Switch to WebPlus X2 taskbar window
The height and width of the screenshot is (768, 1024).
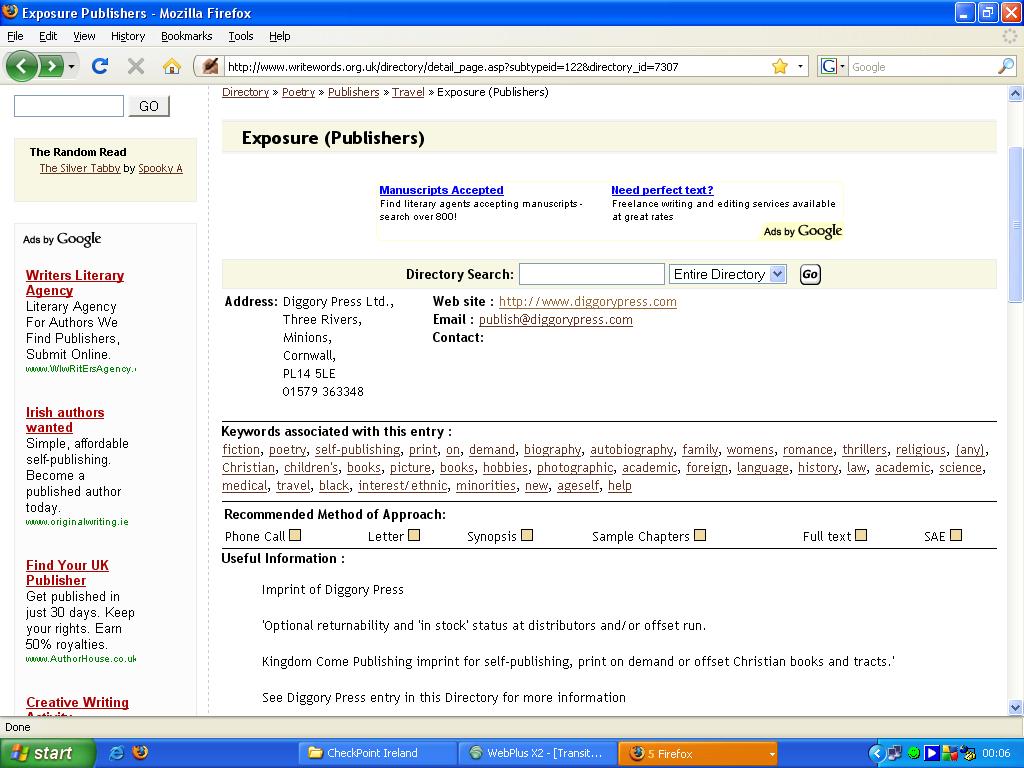[x=537, y=753]
